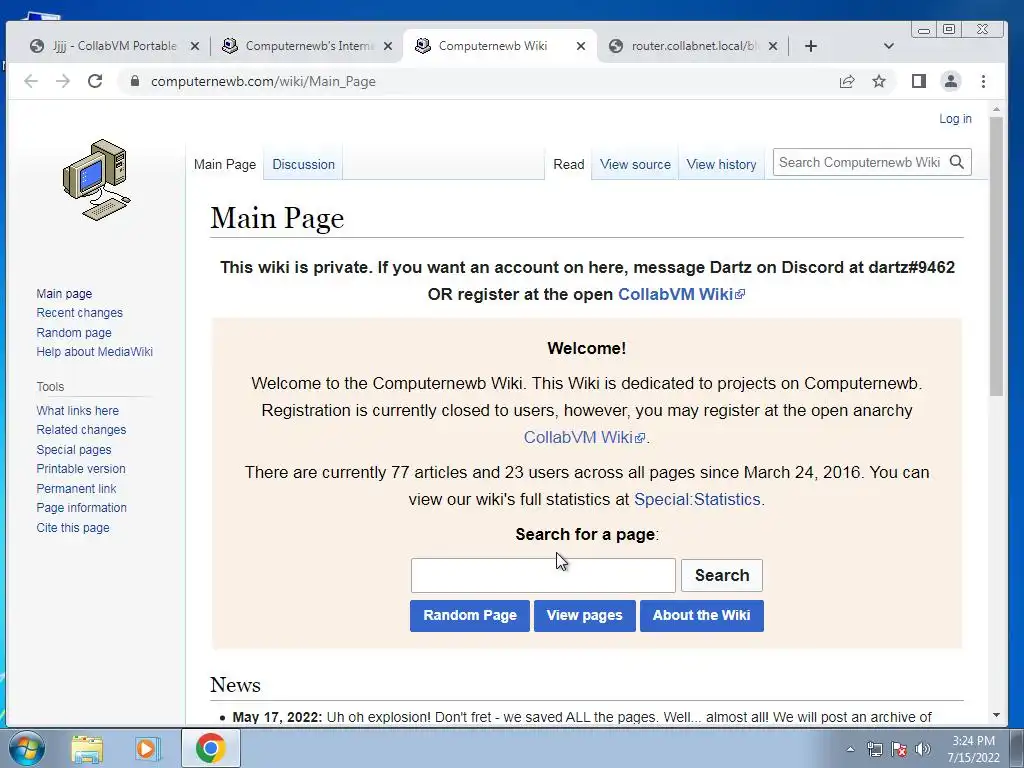
Task: Click the View pages button
Action: coord(584,616)
